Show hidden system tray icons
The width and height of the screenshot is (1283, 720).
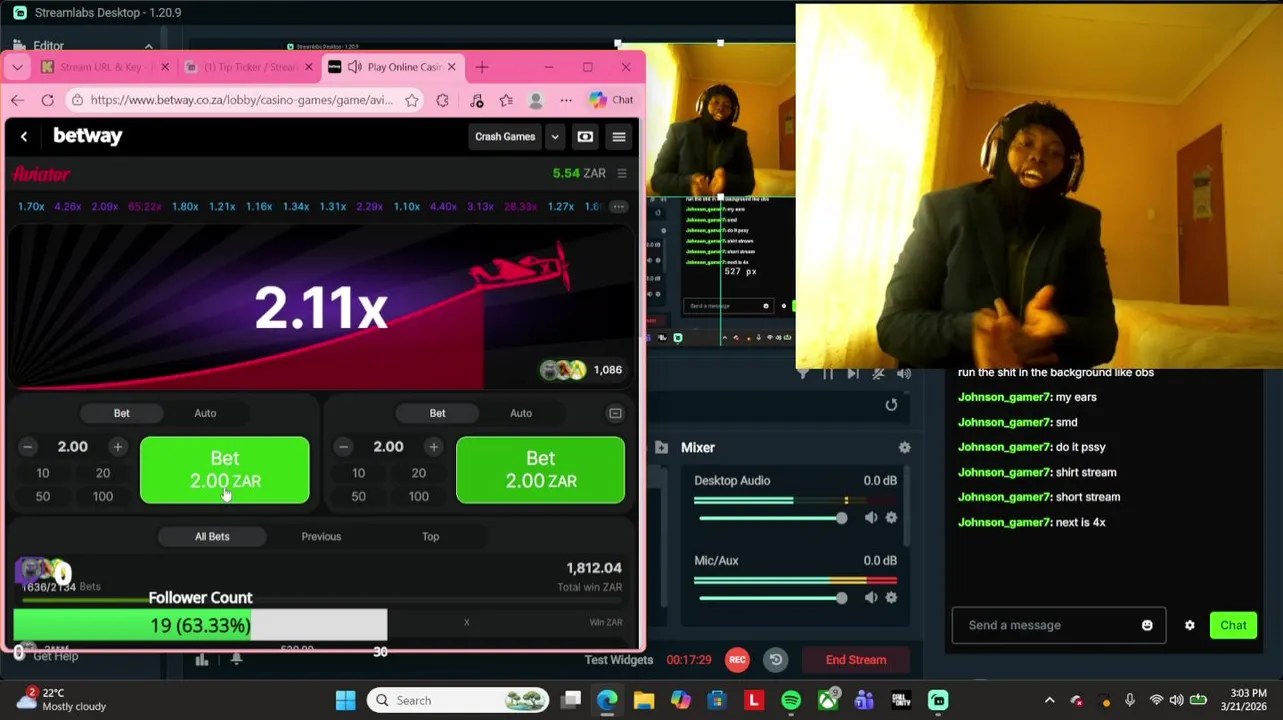(x=1049, y=700)
